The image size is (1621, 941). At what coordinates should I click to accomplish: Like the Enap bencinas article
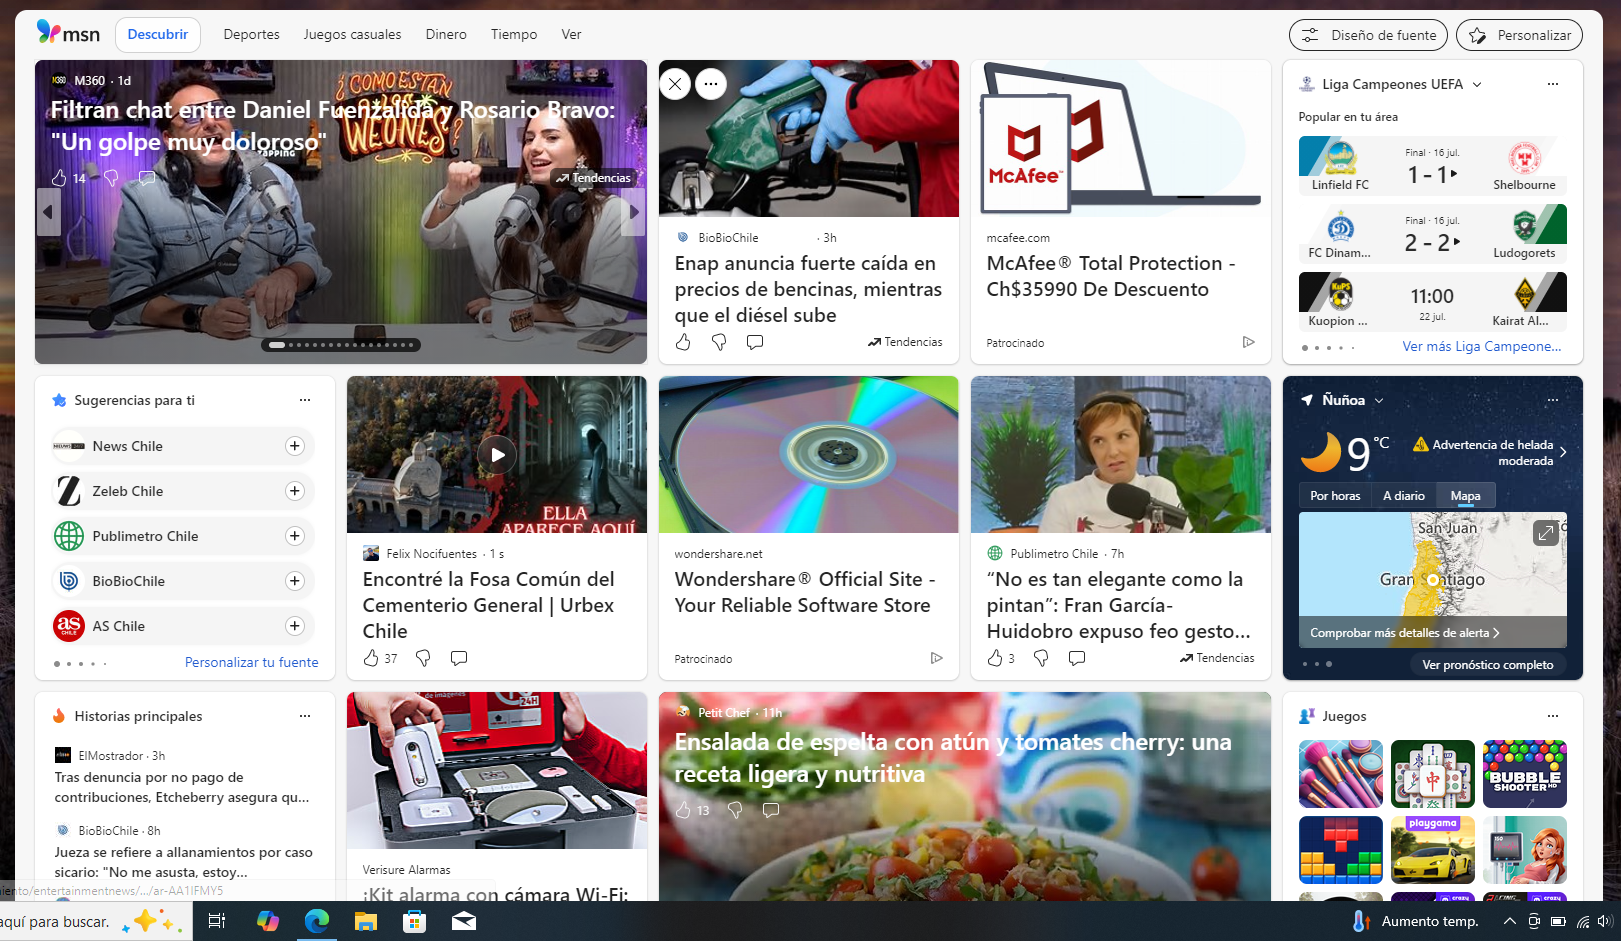click(683, 342)
